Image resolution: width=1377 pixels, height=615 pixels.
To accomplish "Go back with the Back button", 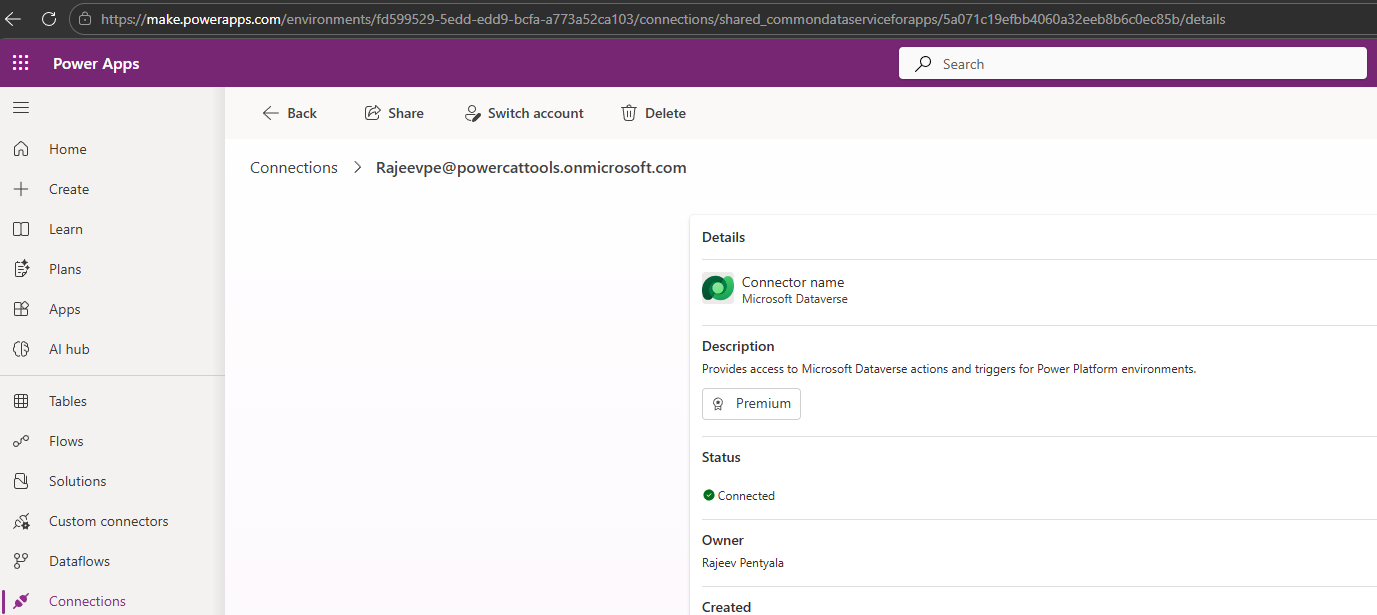I will tap(289, 113).
